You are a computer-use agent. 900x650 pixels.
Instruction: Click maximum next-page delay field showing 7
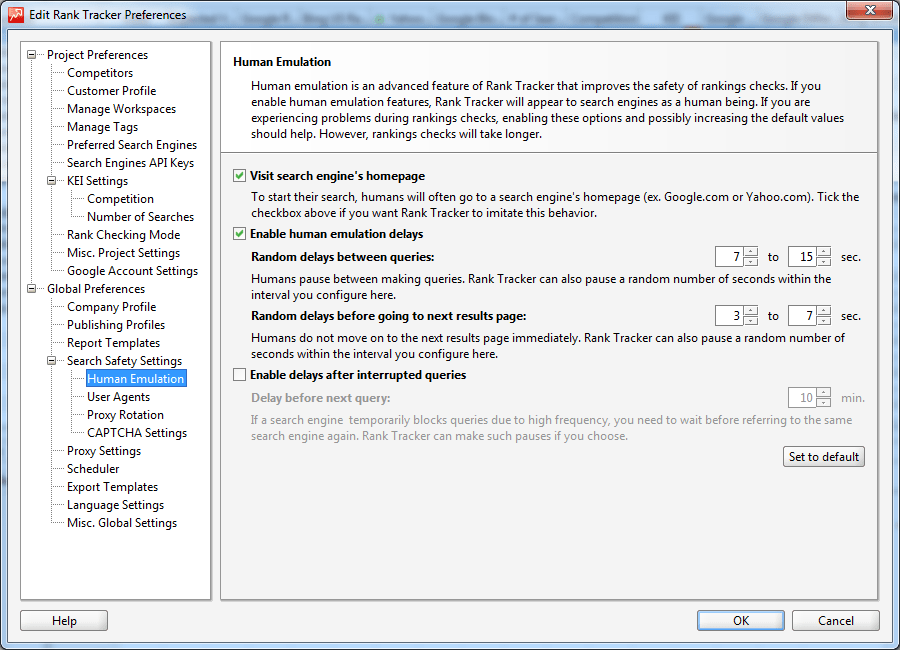tap(802, 316)
